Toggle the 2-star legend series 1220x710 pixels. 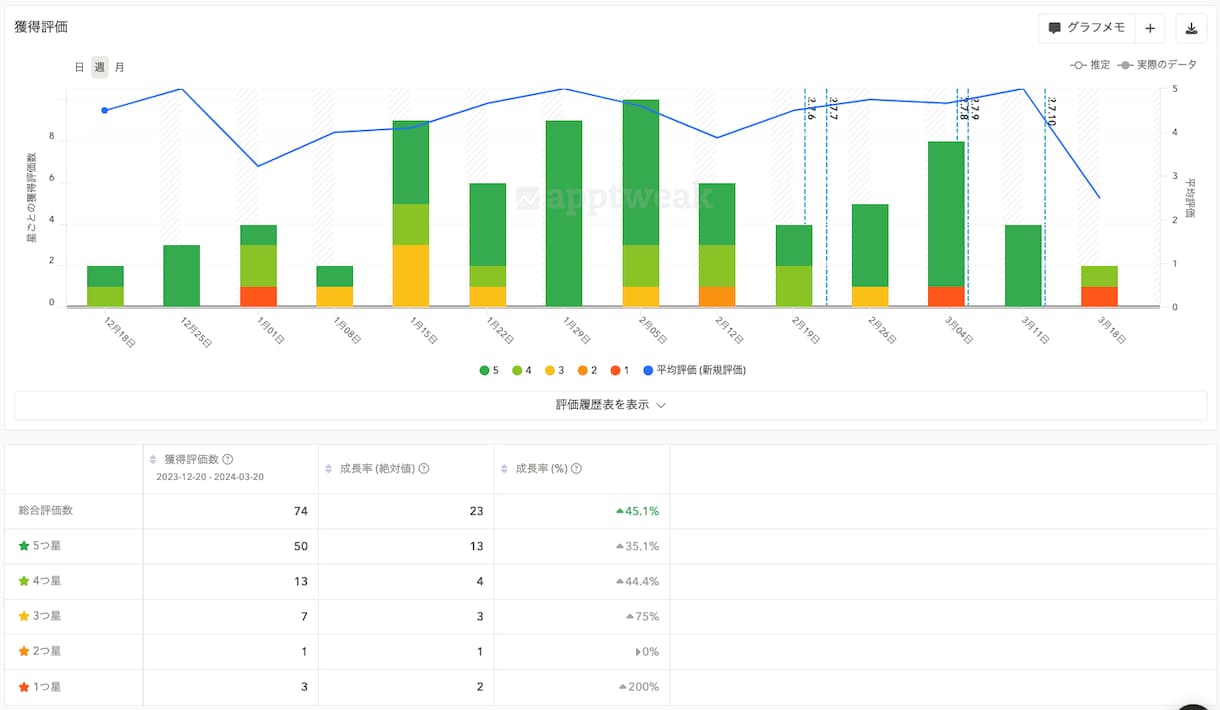[586, 370]
